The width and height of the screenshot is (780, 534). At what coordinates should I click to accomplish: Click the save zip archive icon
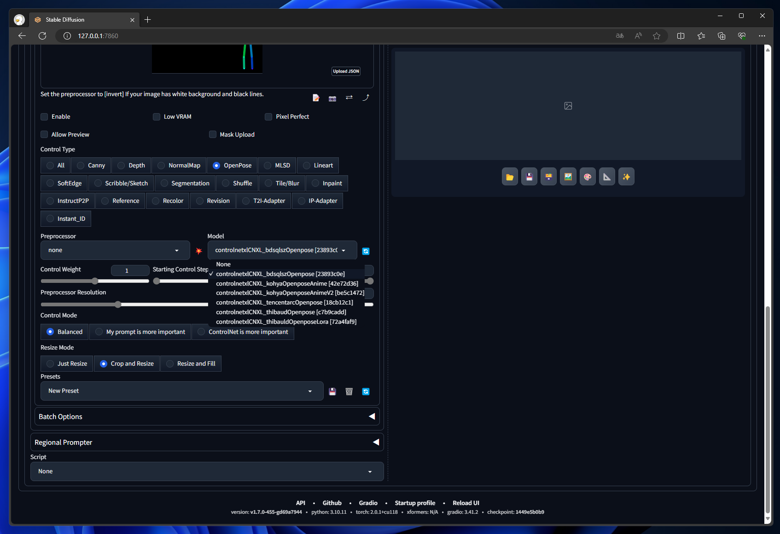point(548,177)
